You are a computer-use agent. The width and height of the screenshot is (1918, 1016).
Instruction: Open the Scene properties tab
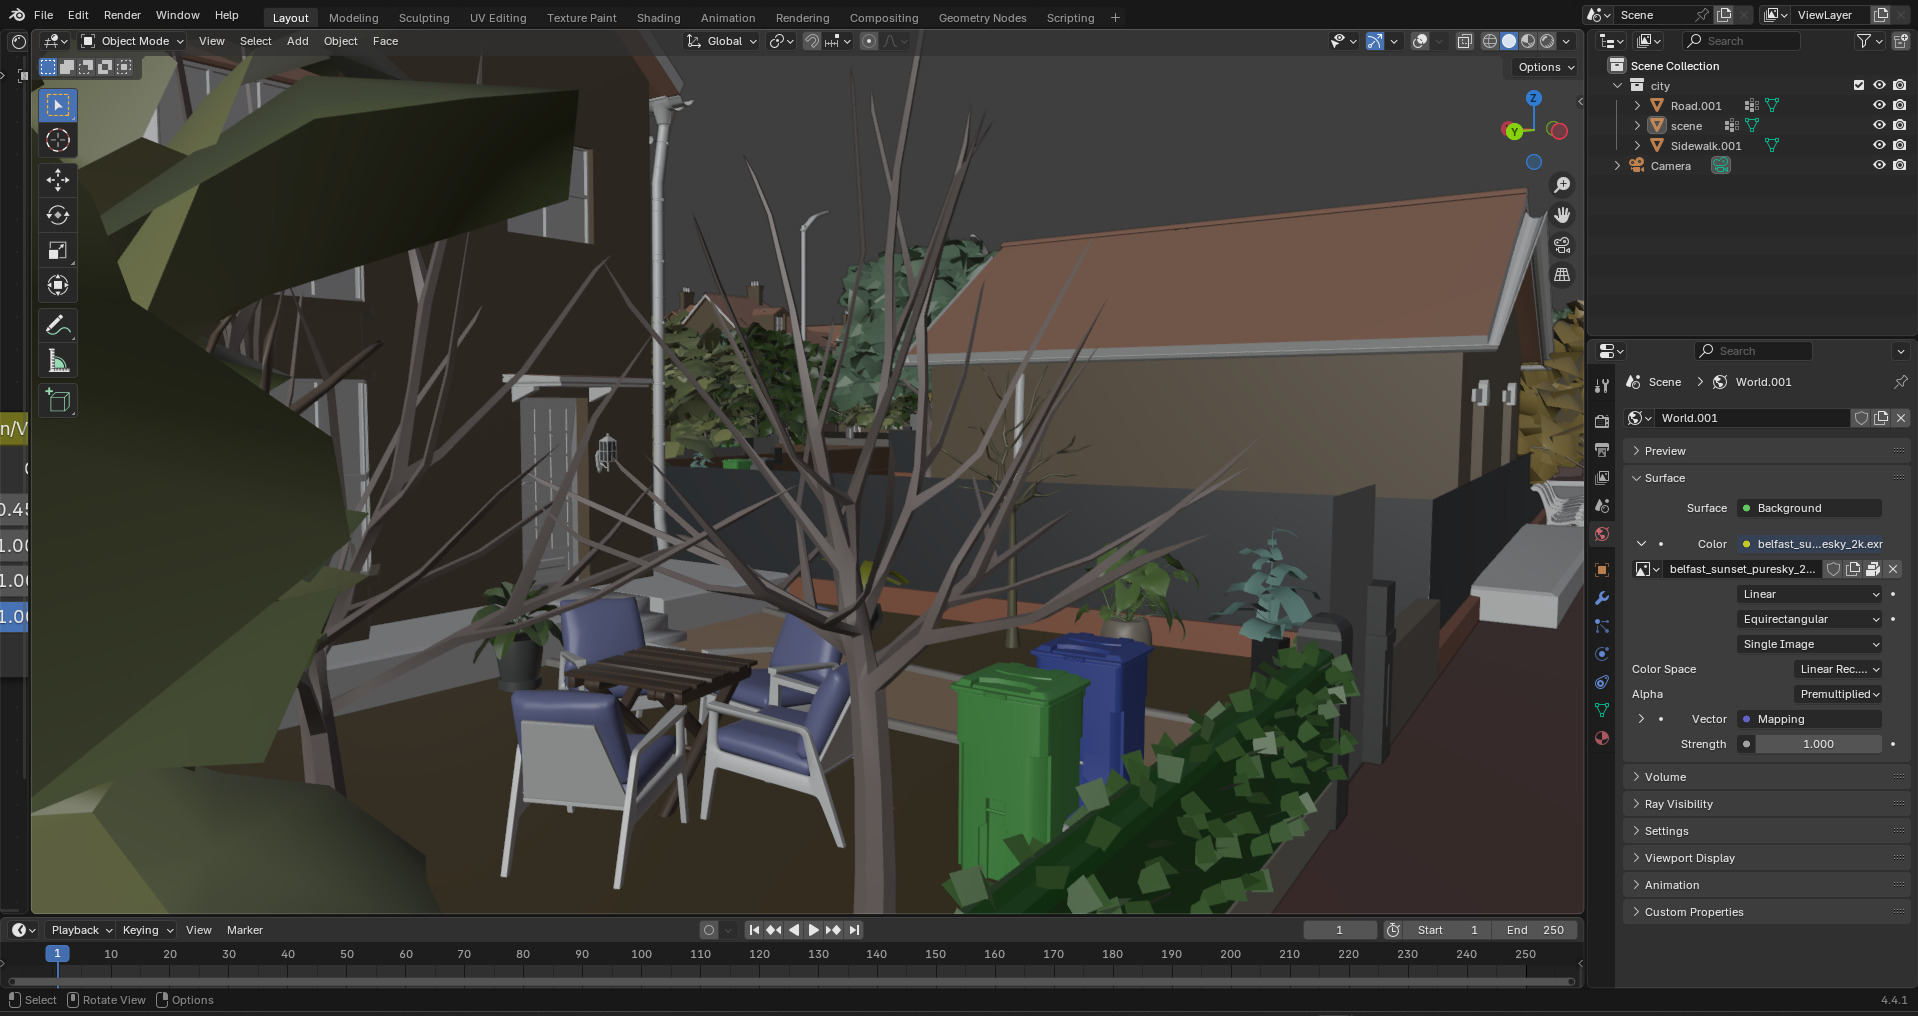(1602, 506)
